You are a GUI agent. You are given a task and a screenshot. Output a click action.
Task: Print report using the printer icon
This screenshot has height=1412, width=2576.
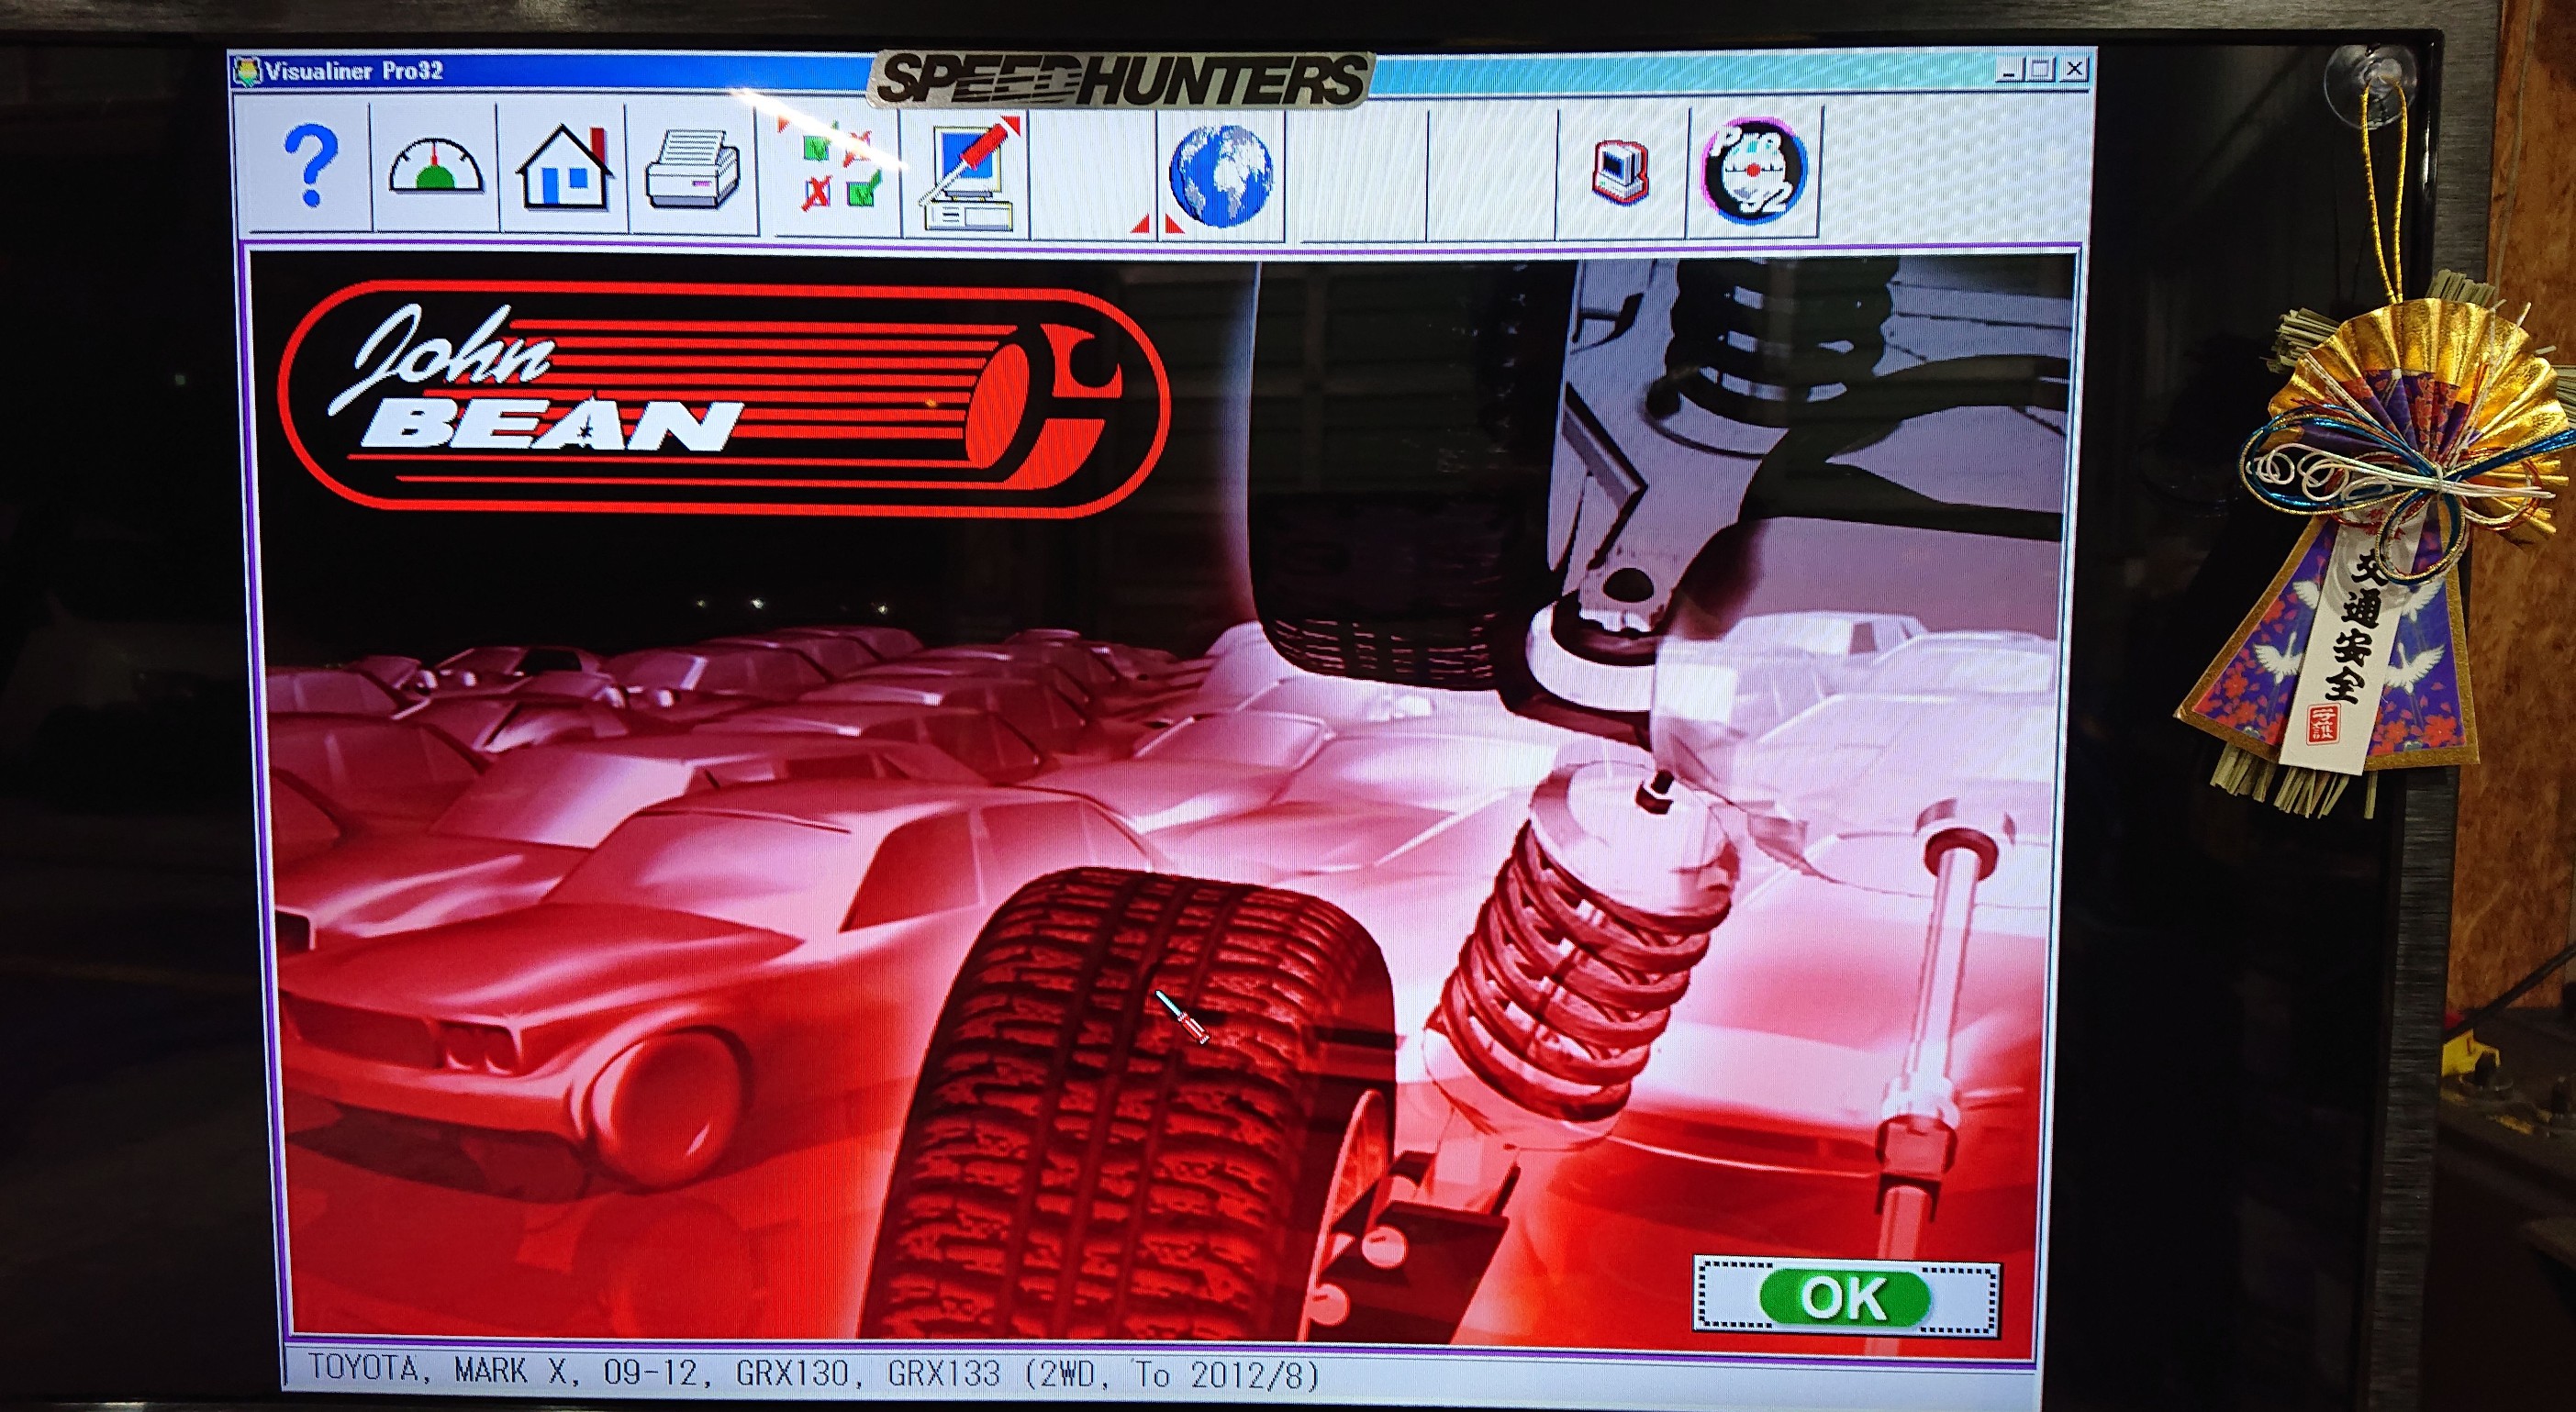click(x=693, y=171)
